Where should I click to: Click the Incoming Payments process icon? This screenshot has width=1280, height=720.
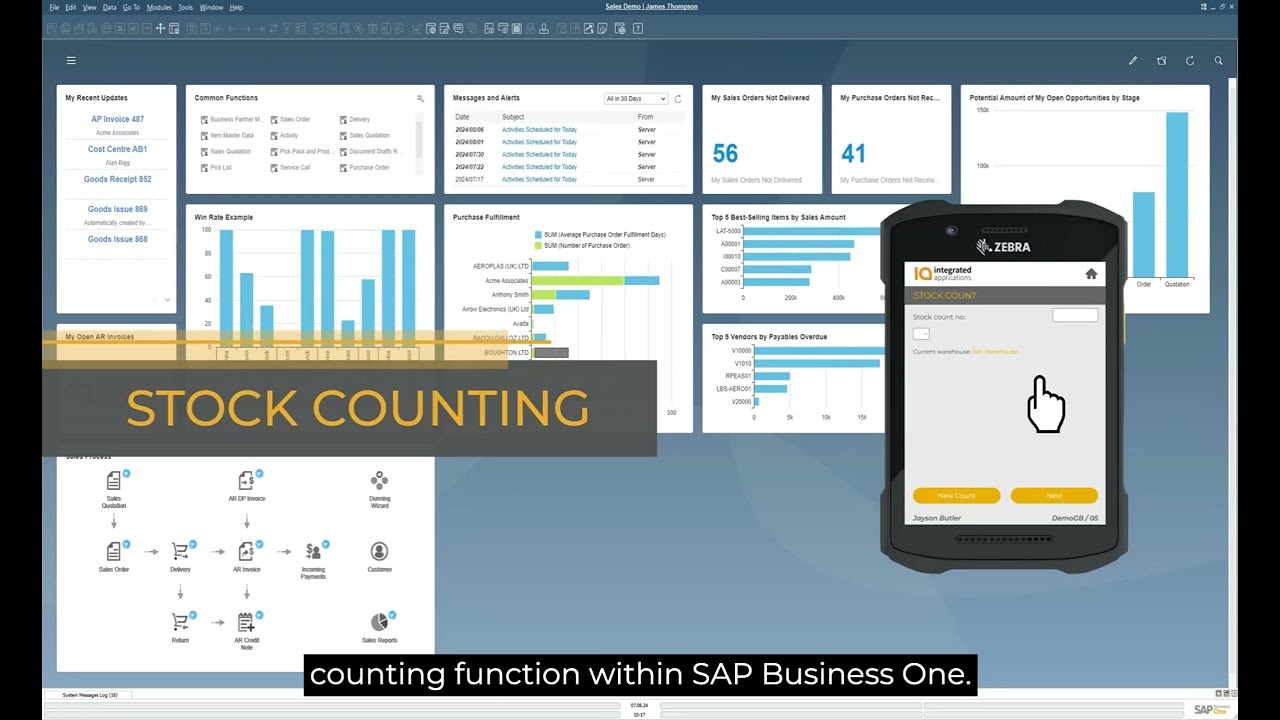[313, 551]
